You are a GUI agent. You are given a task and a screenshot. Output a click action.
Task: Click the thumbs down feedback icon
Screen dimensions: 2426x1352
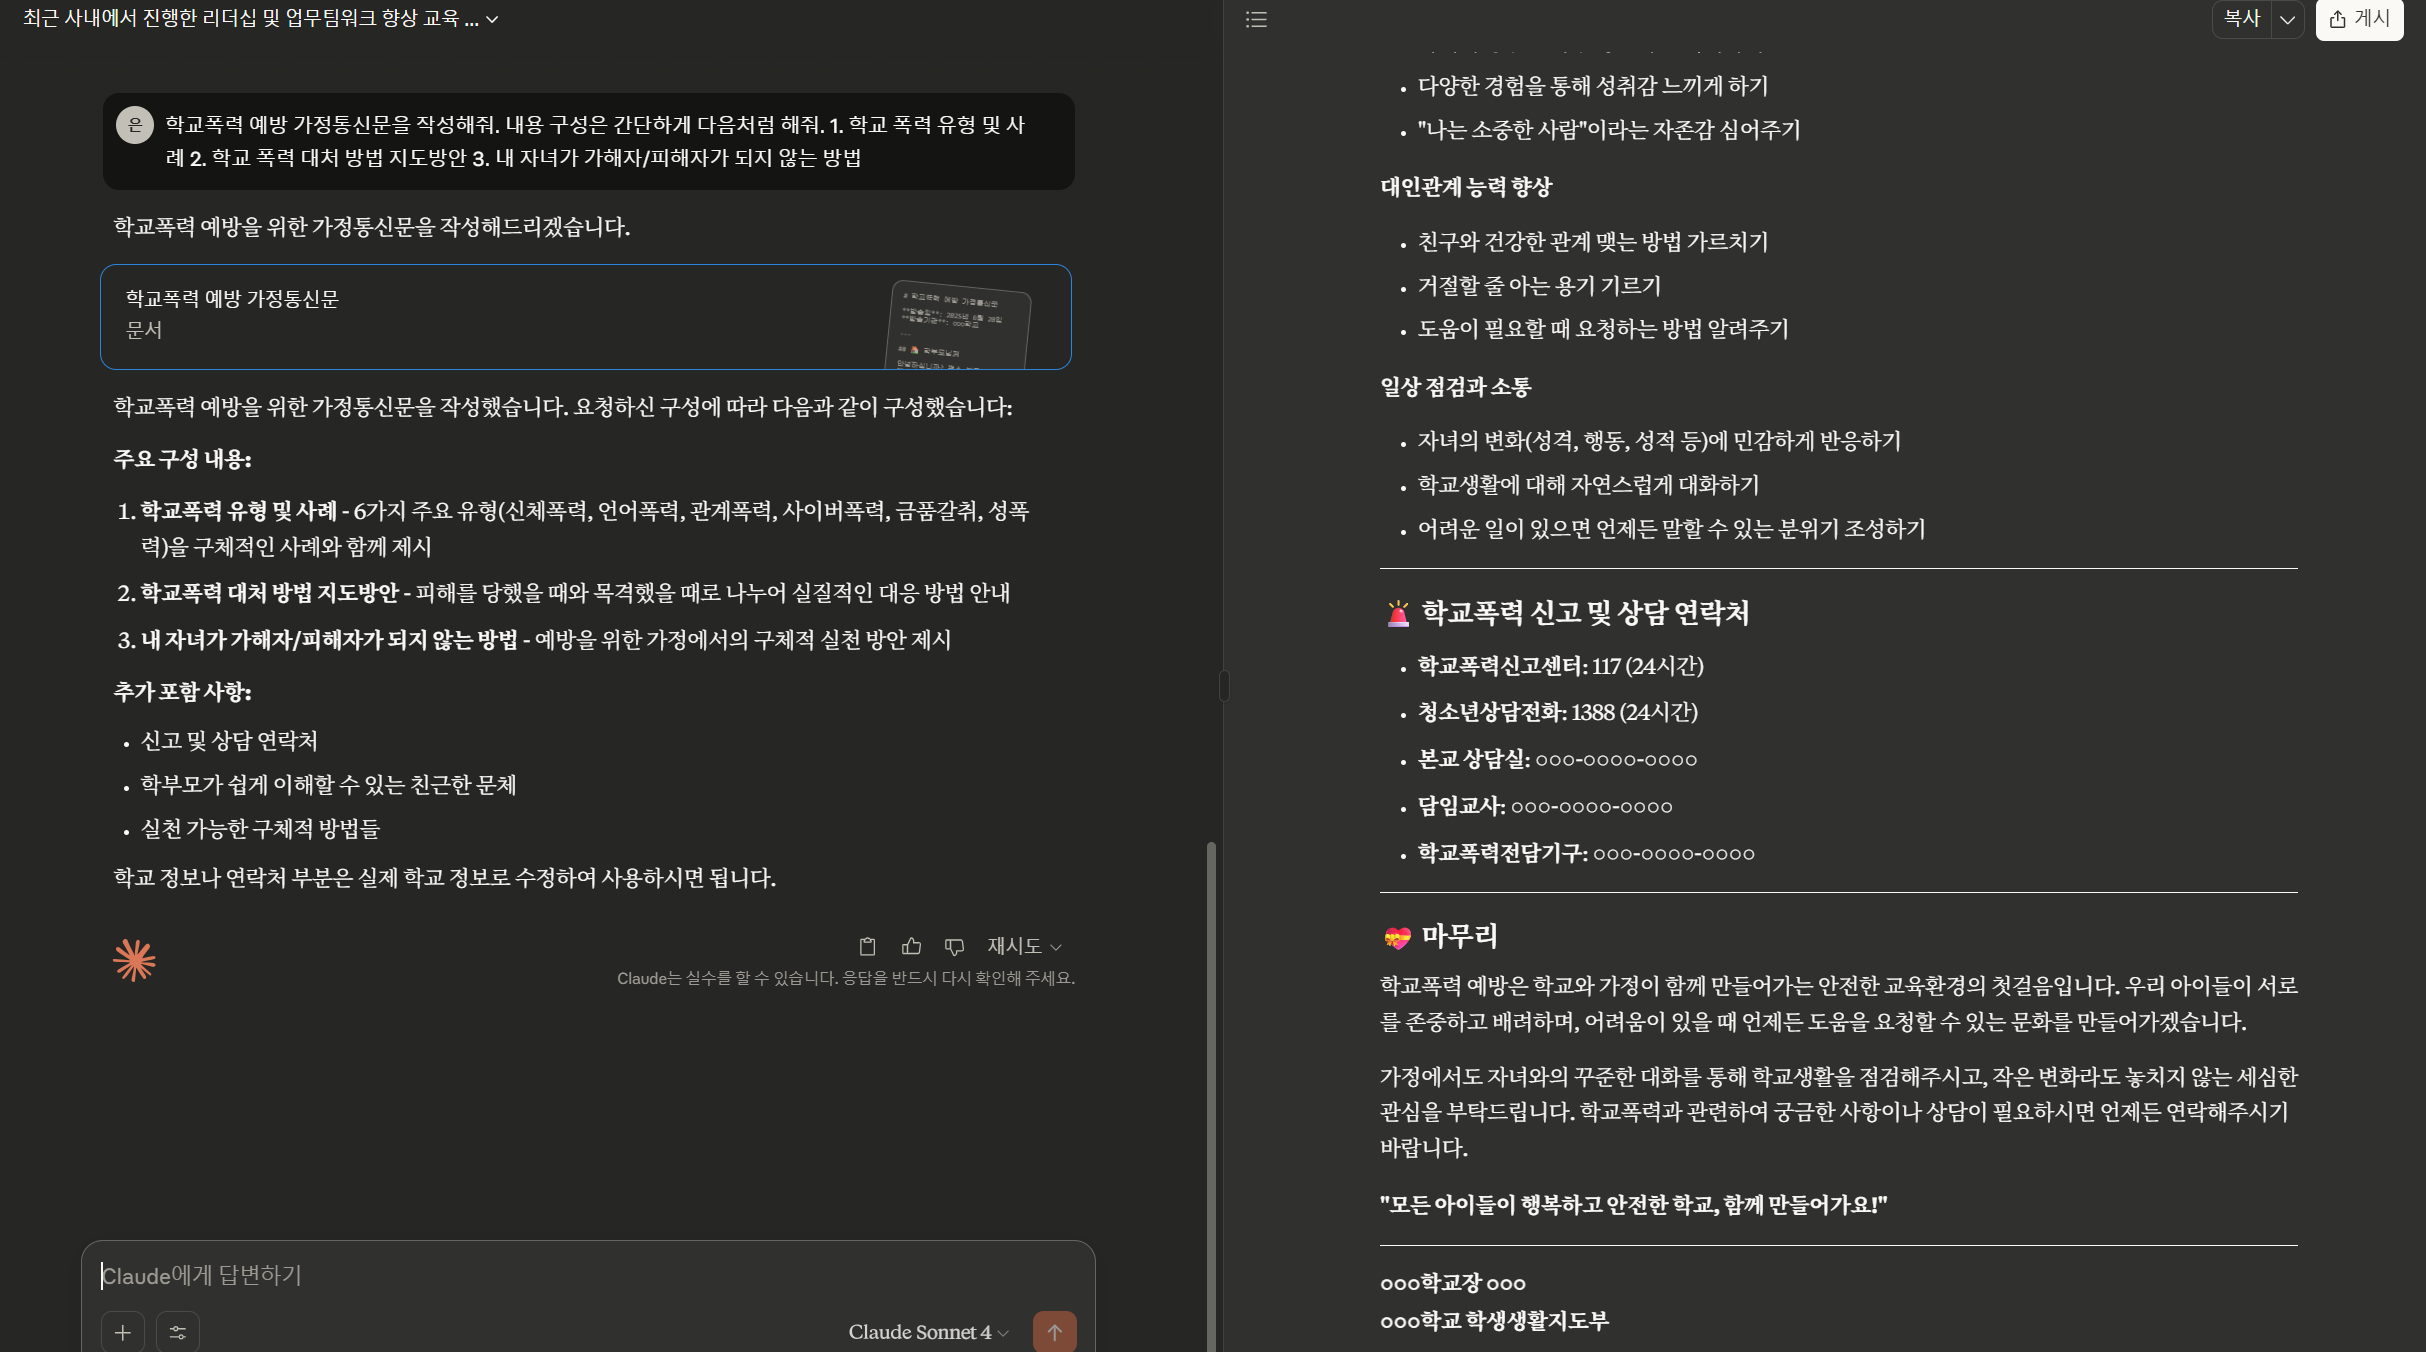pyautogui.click(x=954, y=946)
